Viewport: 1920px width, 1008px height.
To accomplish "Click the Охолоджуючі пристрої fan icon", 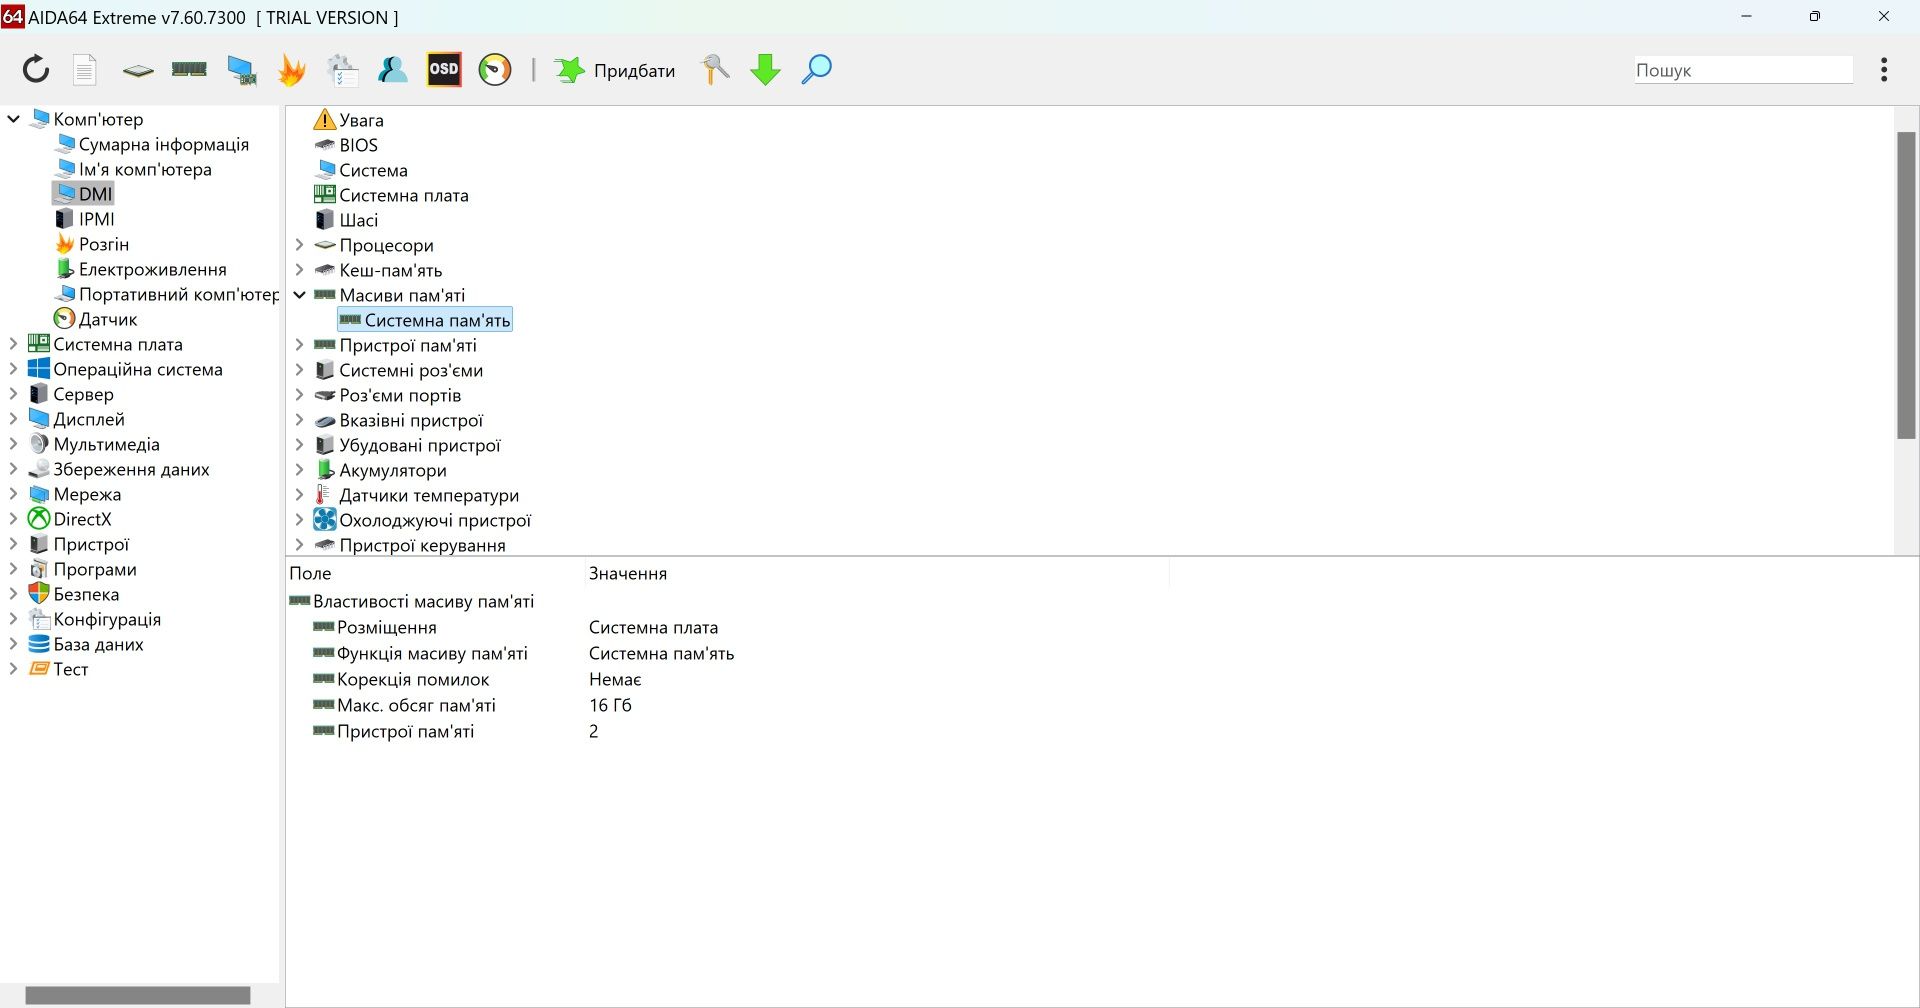I will point(325,519).
